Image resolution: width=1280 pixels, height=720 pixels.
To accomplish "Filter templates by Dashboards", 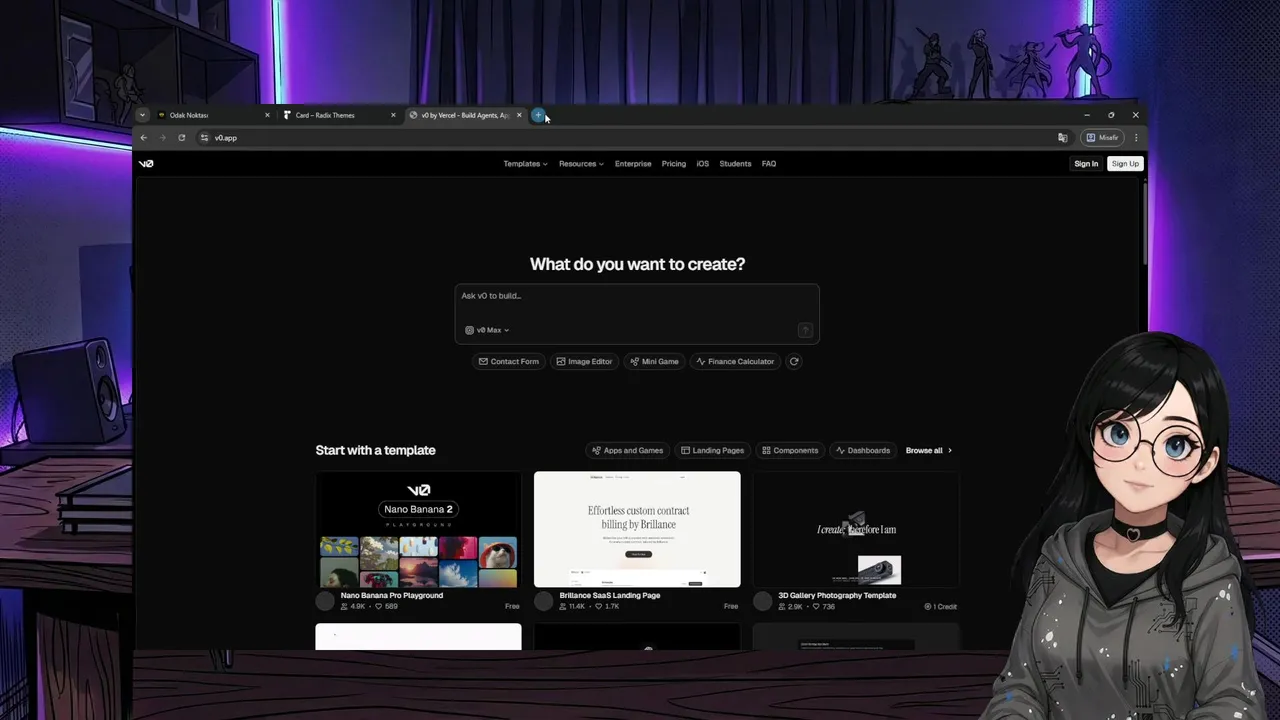I will 863,450.
